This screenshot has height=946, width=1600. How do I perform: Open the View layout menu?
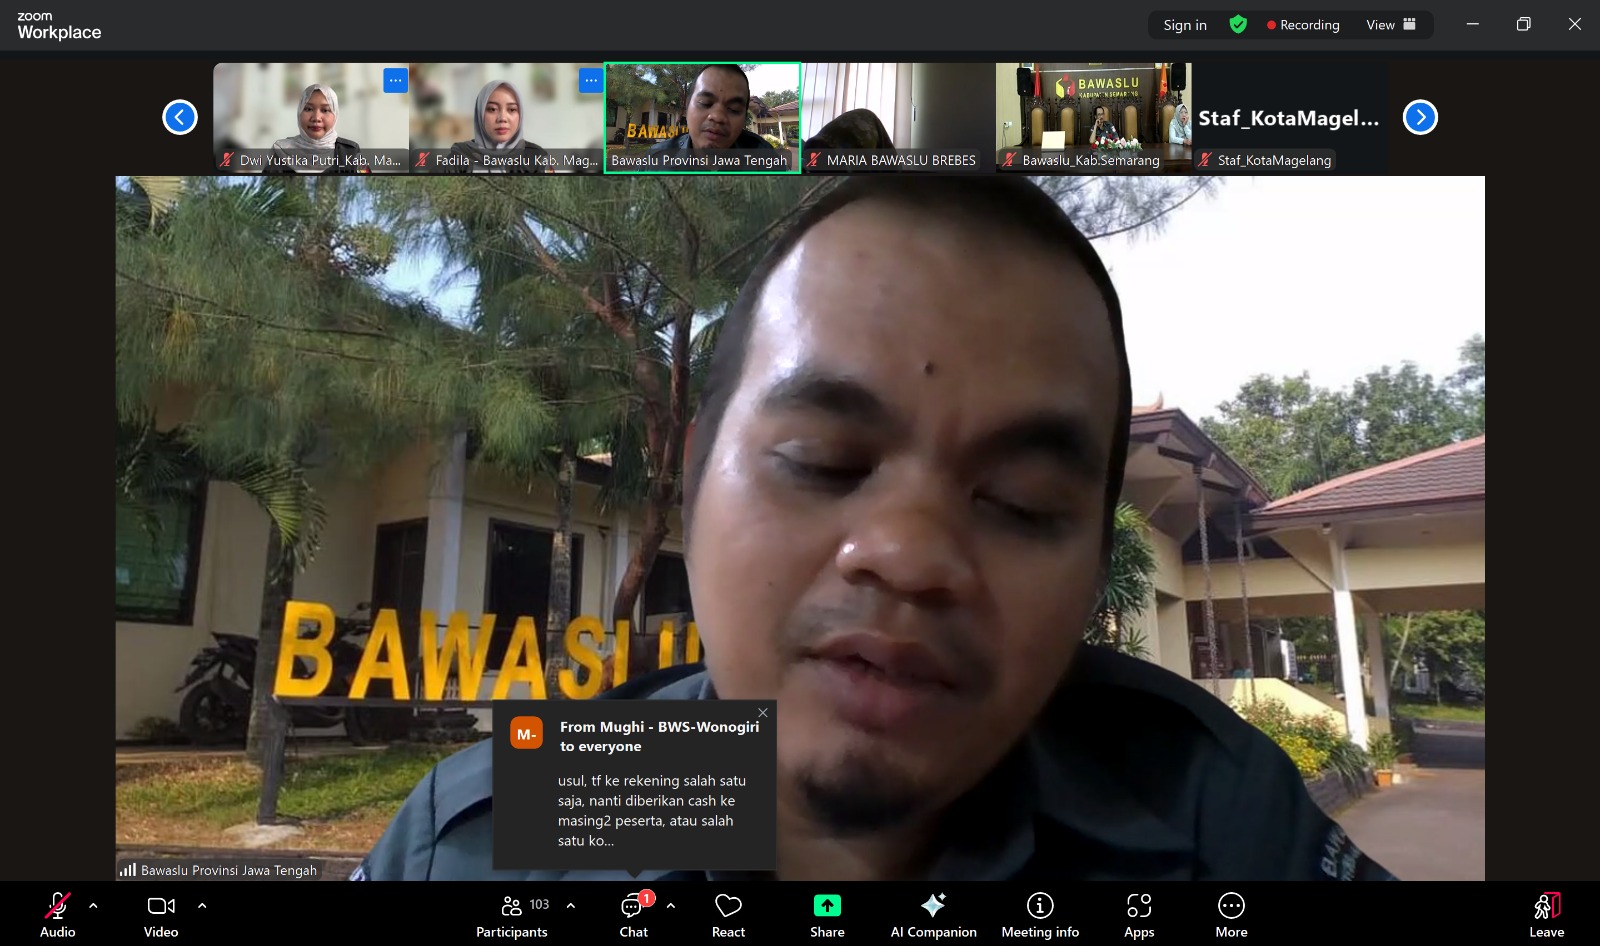(1390, 25)
